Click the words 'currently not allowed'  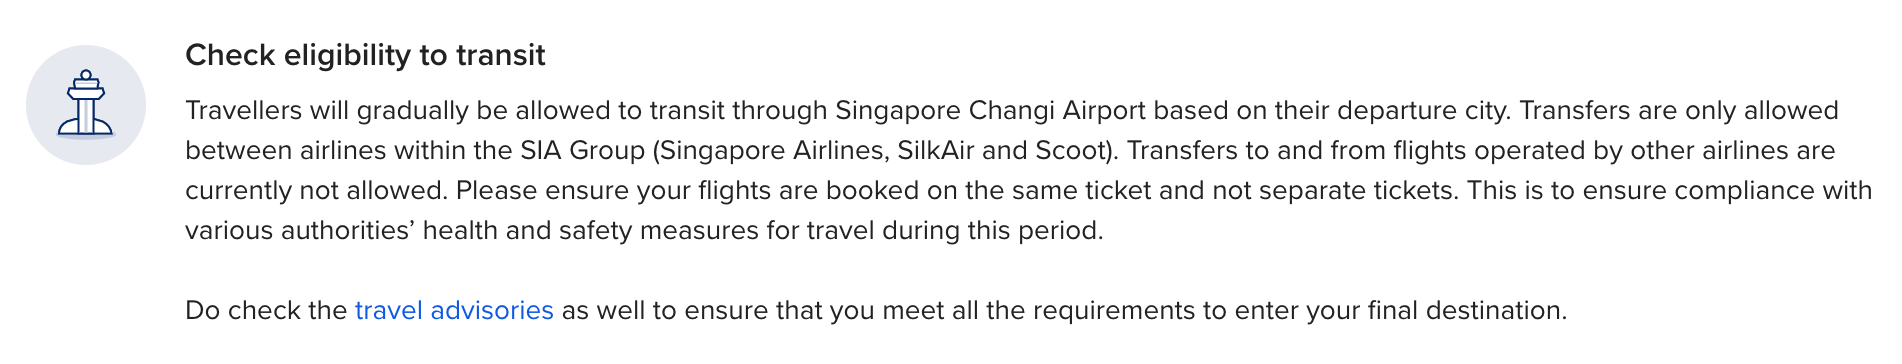click(x=316, y=190)
